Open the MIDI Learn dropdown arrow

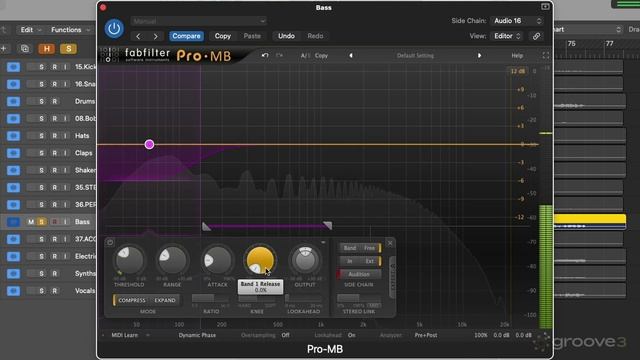coord(148,335)
